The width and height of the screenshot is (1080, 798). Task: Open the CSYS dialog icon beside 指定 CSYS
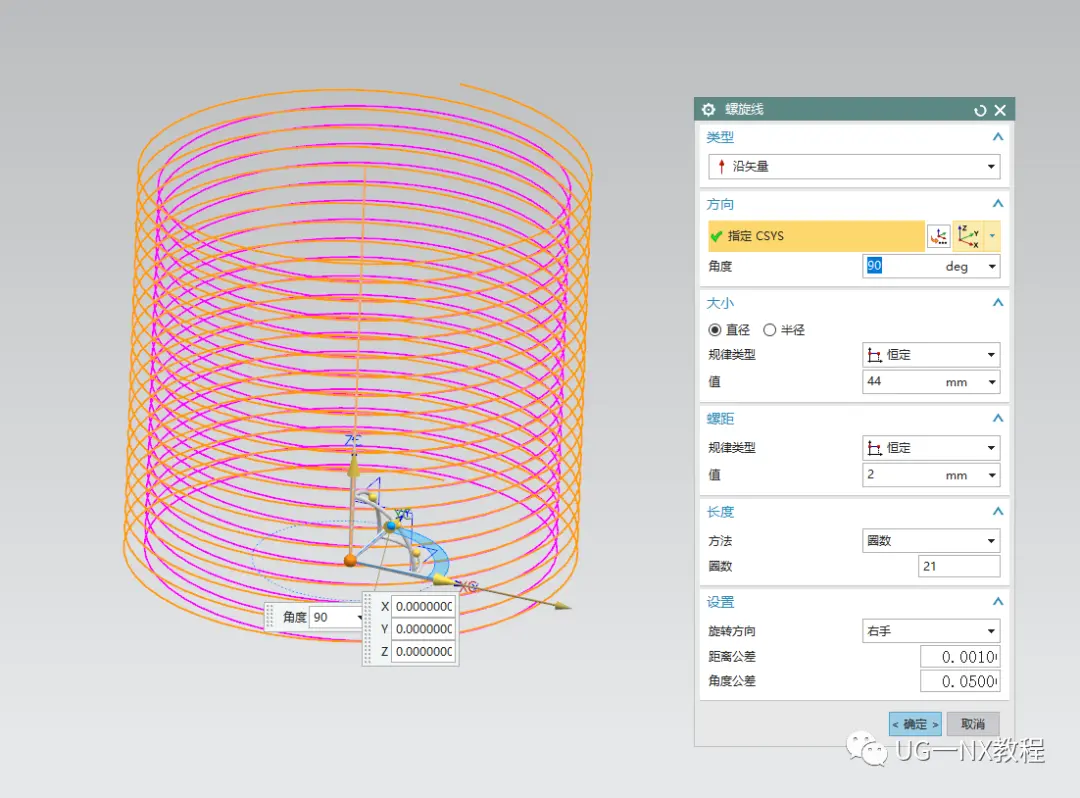938,236
